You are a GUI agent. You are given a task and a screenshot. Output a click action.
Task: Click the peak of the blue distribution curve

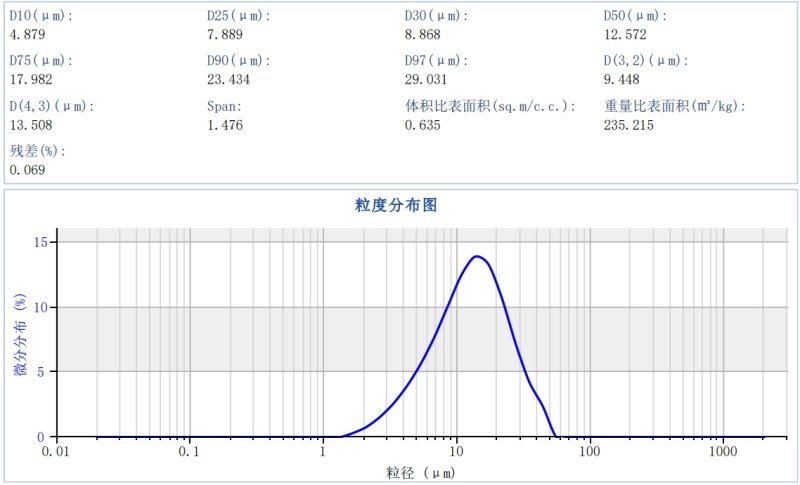[x=477, y=256]
